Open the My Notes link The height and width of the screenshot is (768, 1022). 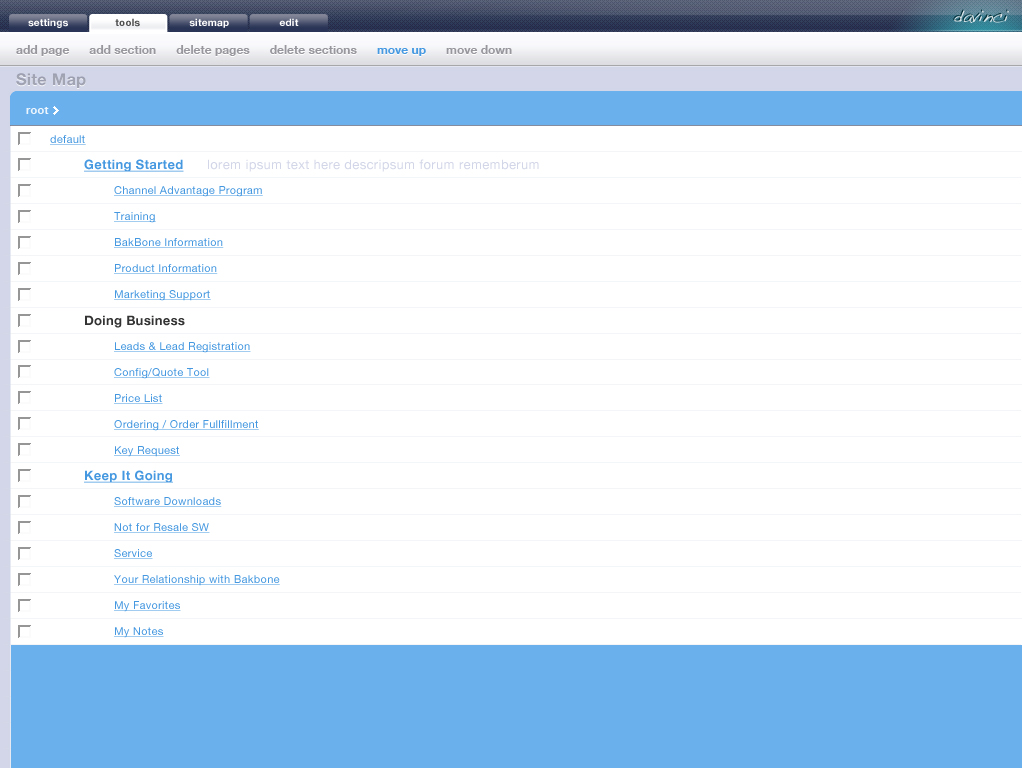139,632
